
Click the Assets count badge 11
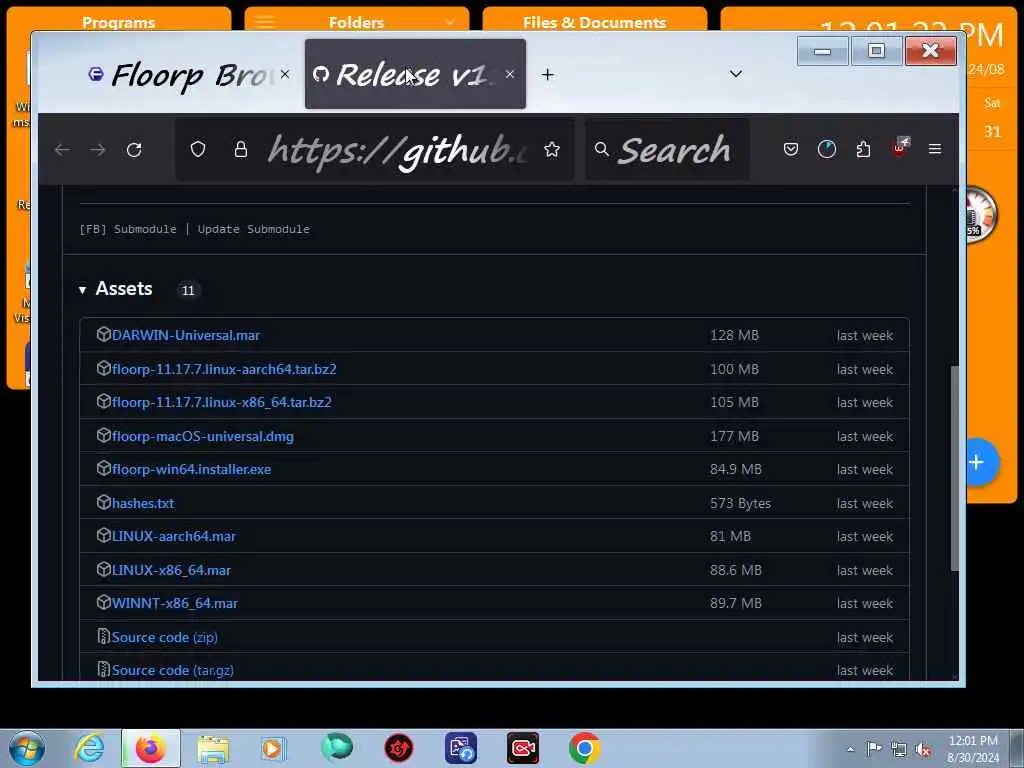click(188, 291)
